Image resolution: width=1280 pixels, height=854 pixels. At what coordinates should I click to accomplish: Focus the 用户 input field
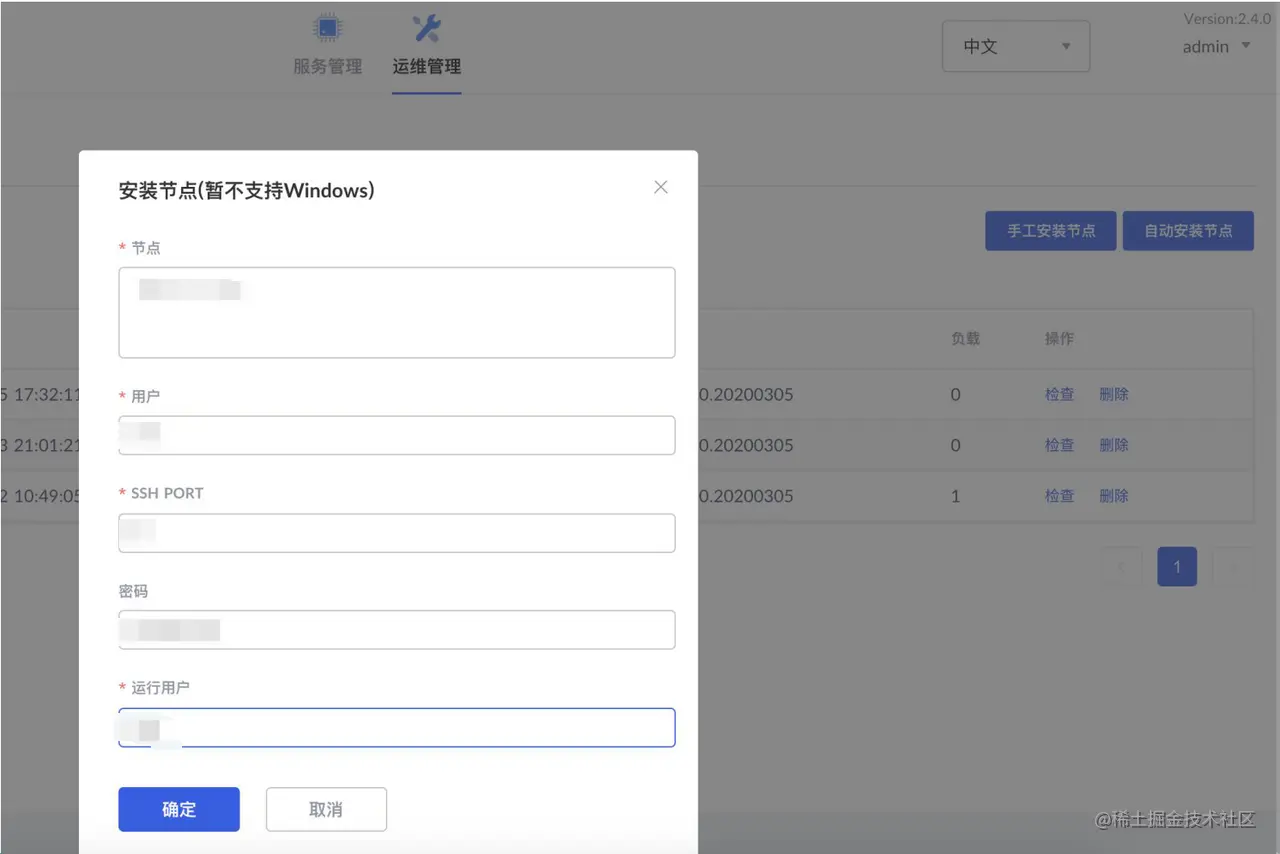397,435
